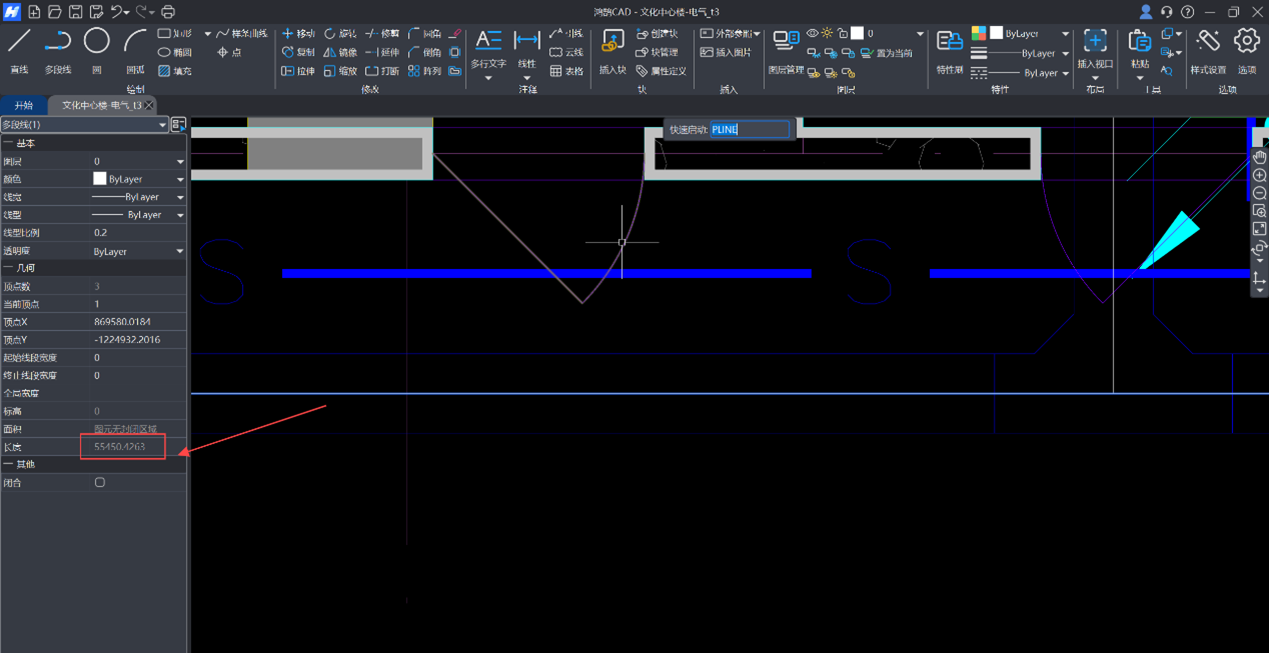The width and height of the screenshot is (1269, 653).
Task: Click the 线型比例 value field
Action: click(137, 233)
